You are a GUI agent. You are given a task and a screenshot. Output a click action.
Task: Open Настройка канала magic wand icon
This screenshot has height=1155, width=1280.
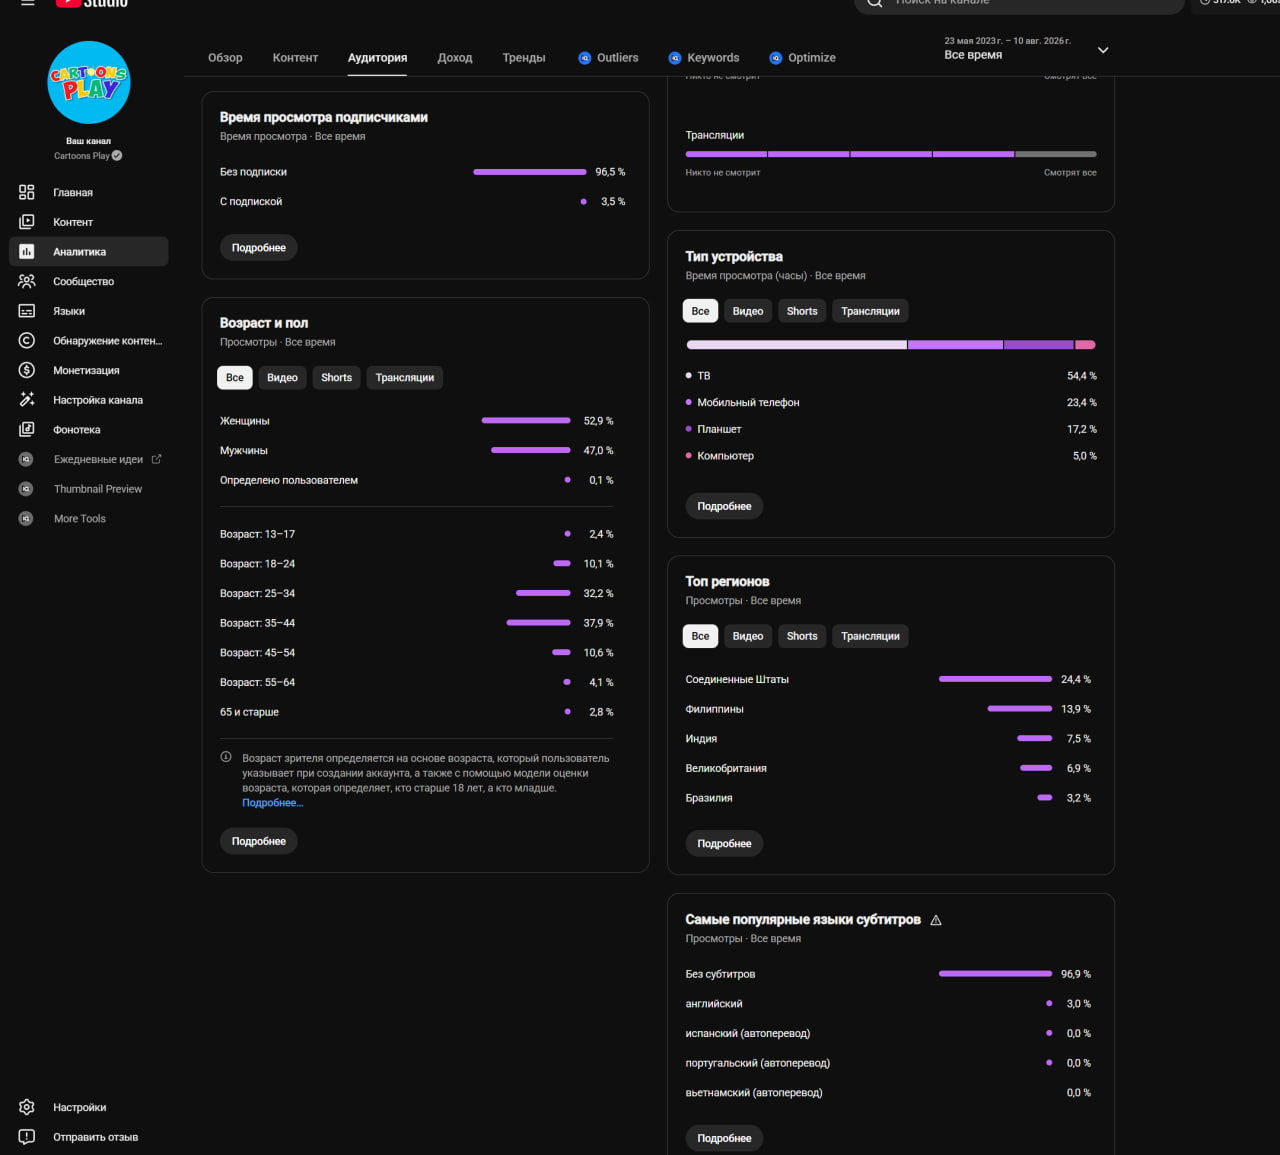pyautogui.click(x=27, y=400)
